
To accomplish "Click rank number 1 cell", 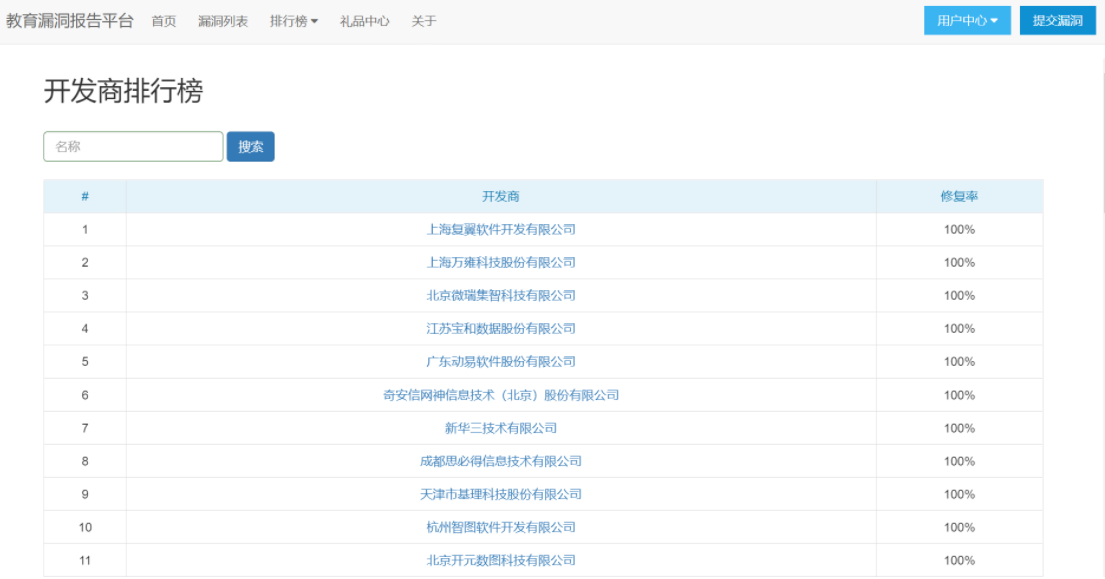I will [x=85, y=230].
